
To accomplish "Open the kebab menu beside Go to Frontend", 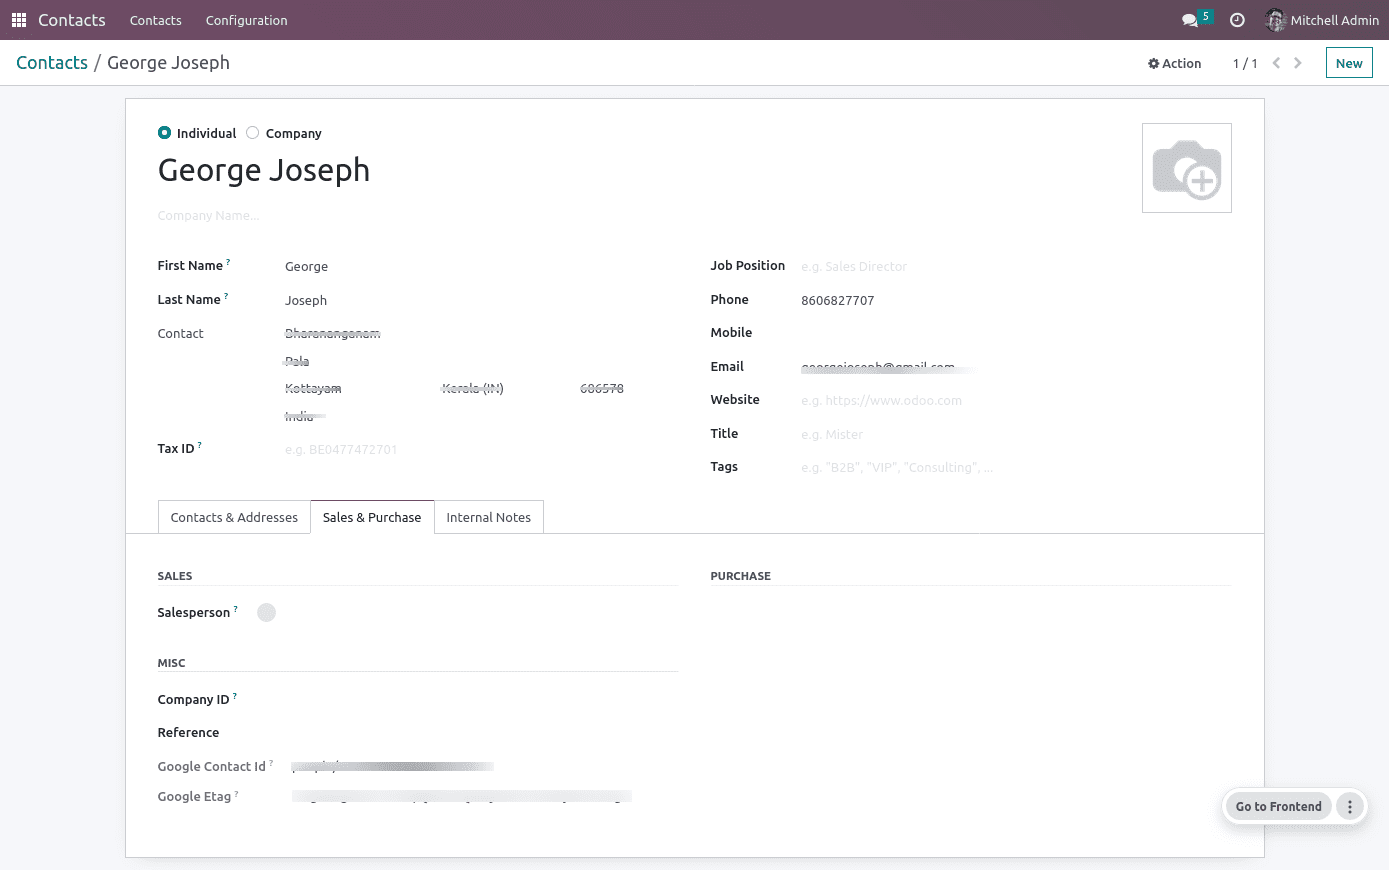I will point(1349,806).
